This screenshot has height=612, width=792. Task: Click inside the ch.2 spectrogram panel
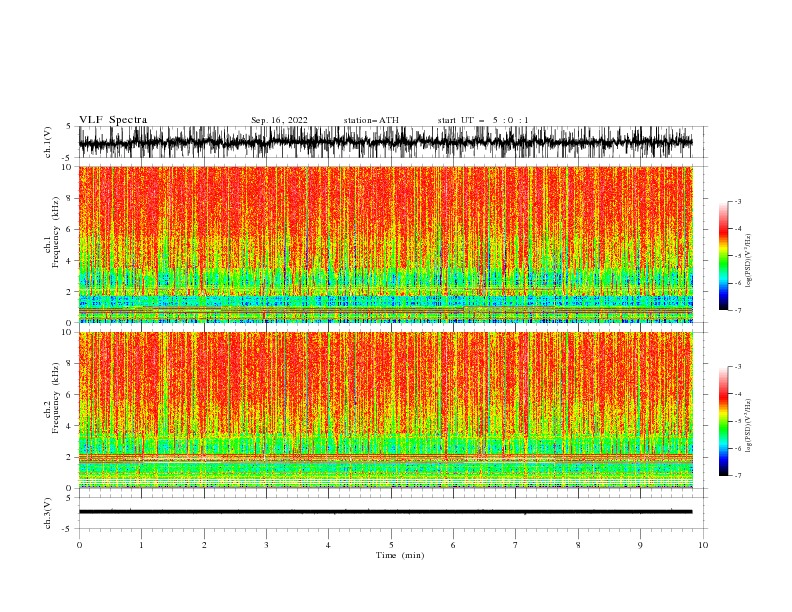pos(385,410)
